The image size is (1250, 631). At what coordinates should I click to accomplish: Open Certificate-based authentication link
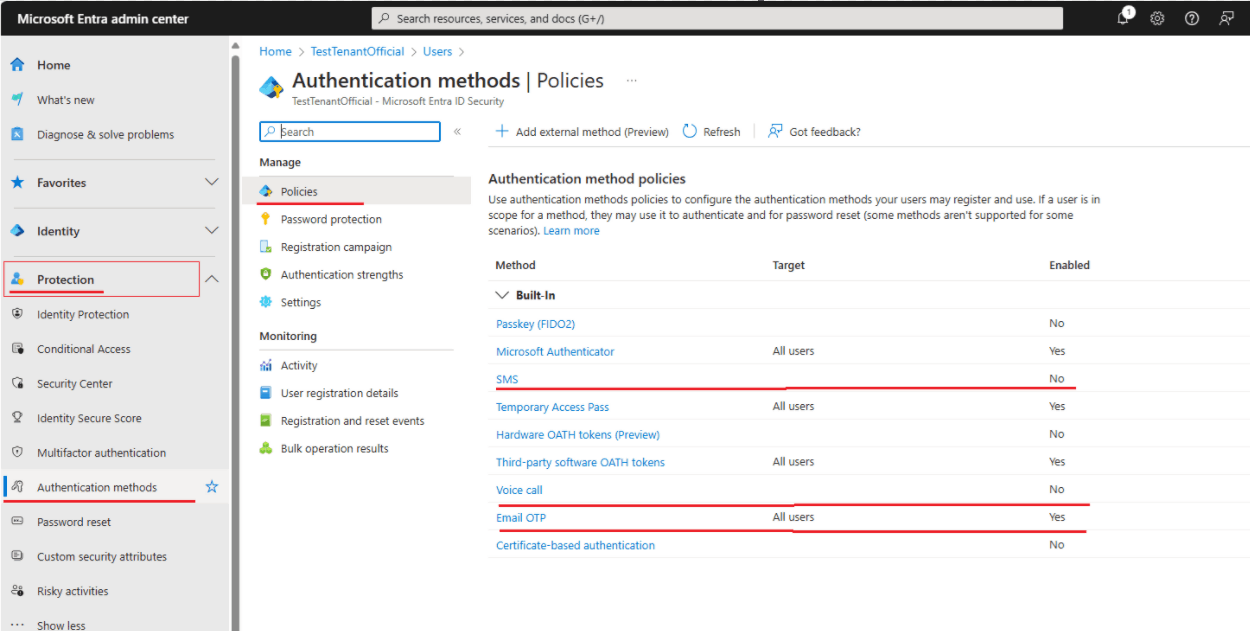point(575,545)
